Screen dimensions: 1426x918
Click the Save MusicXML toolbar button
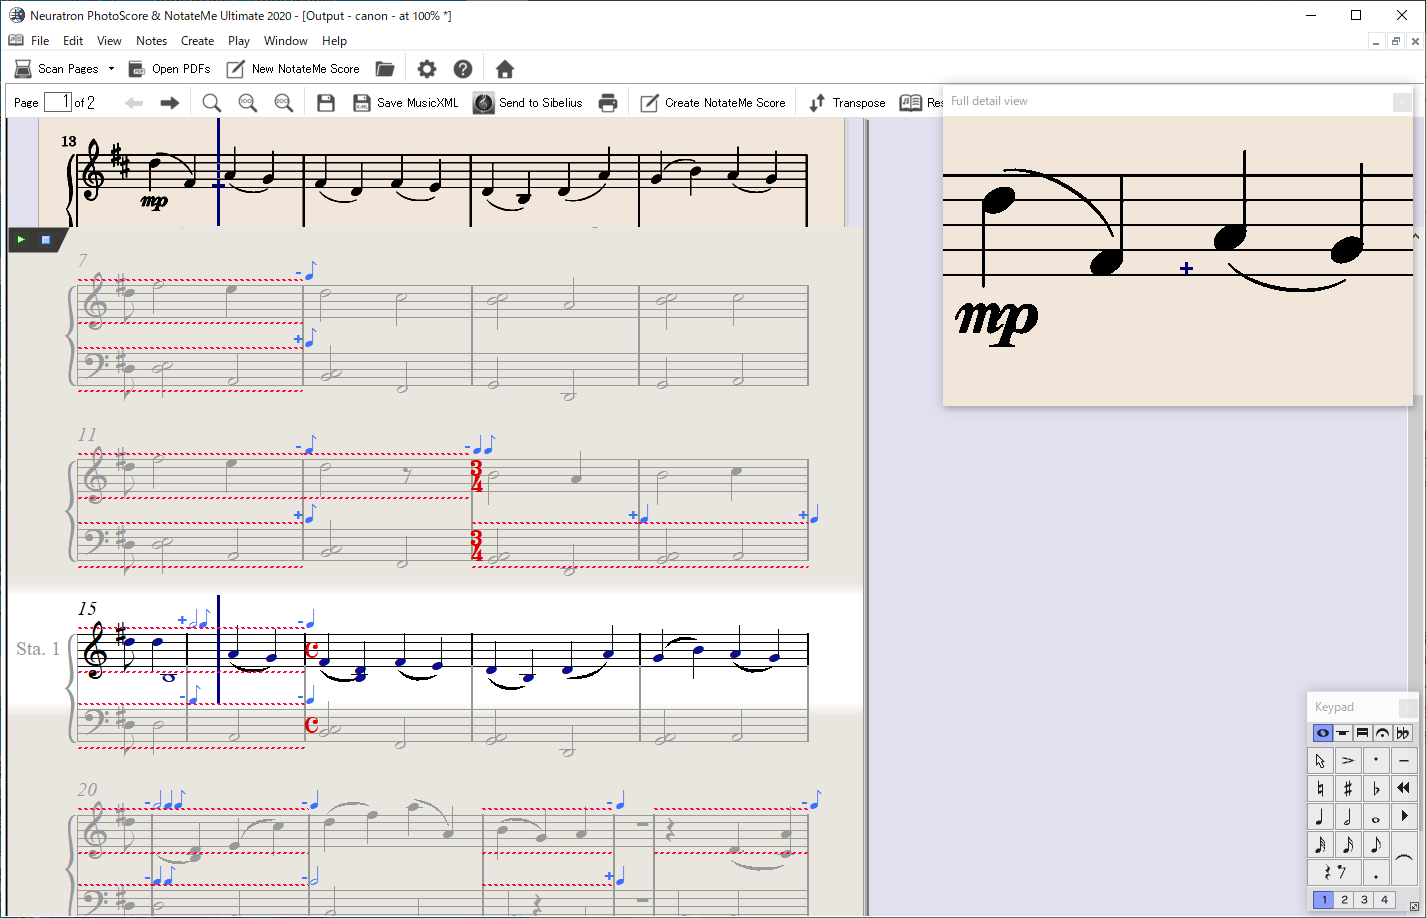coord(406,103)
